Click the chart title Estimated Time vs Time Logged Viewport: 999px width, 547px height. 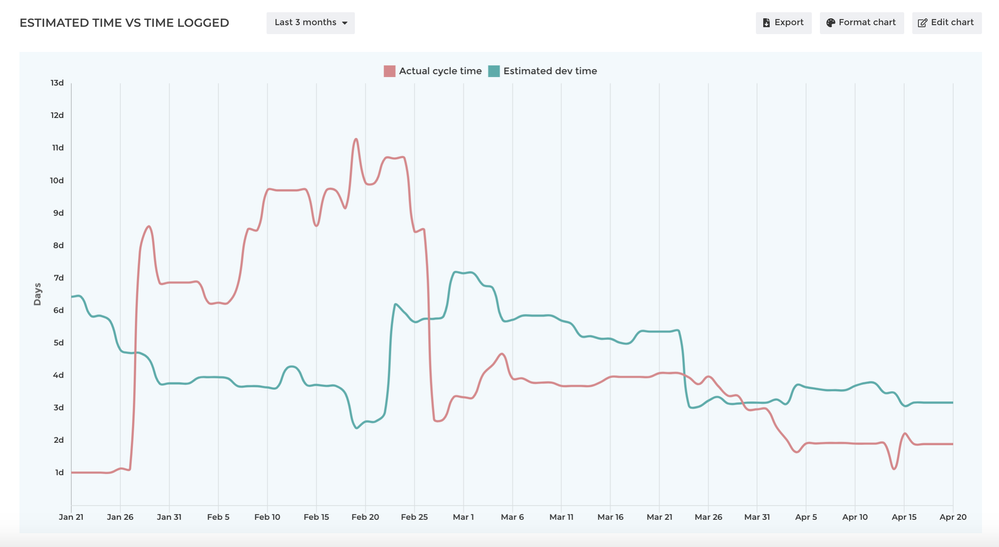(124, 23)
